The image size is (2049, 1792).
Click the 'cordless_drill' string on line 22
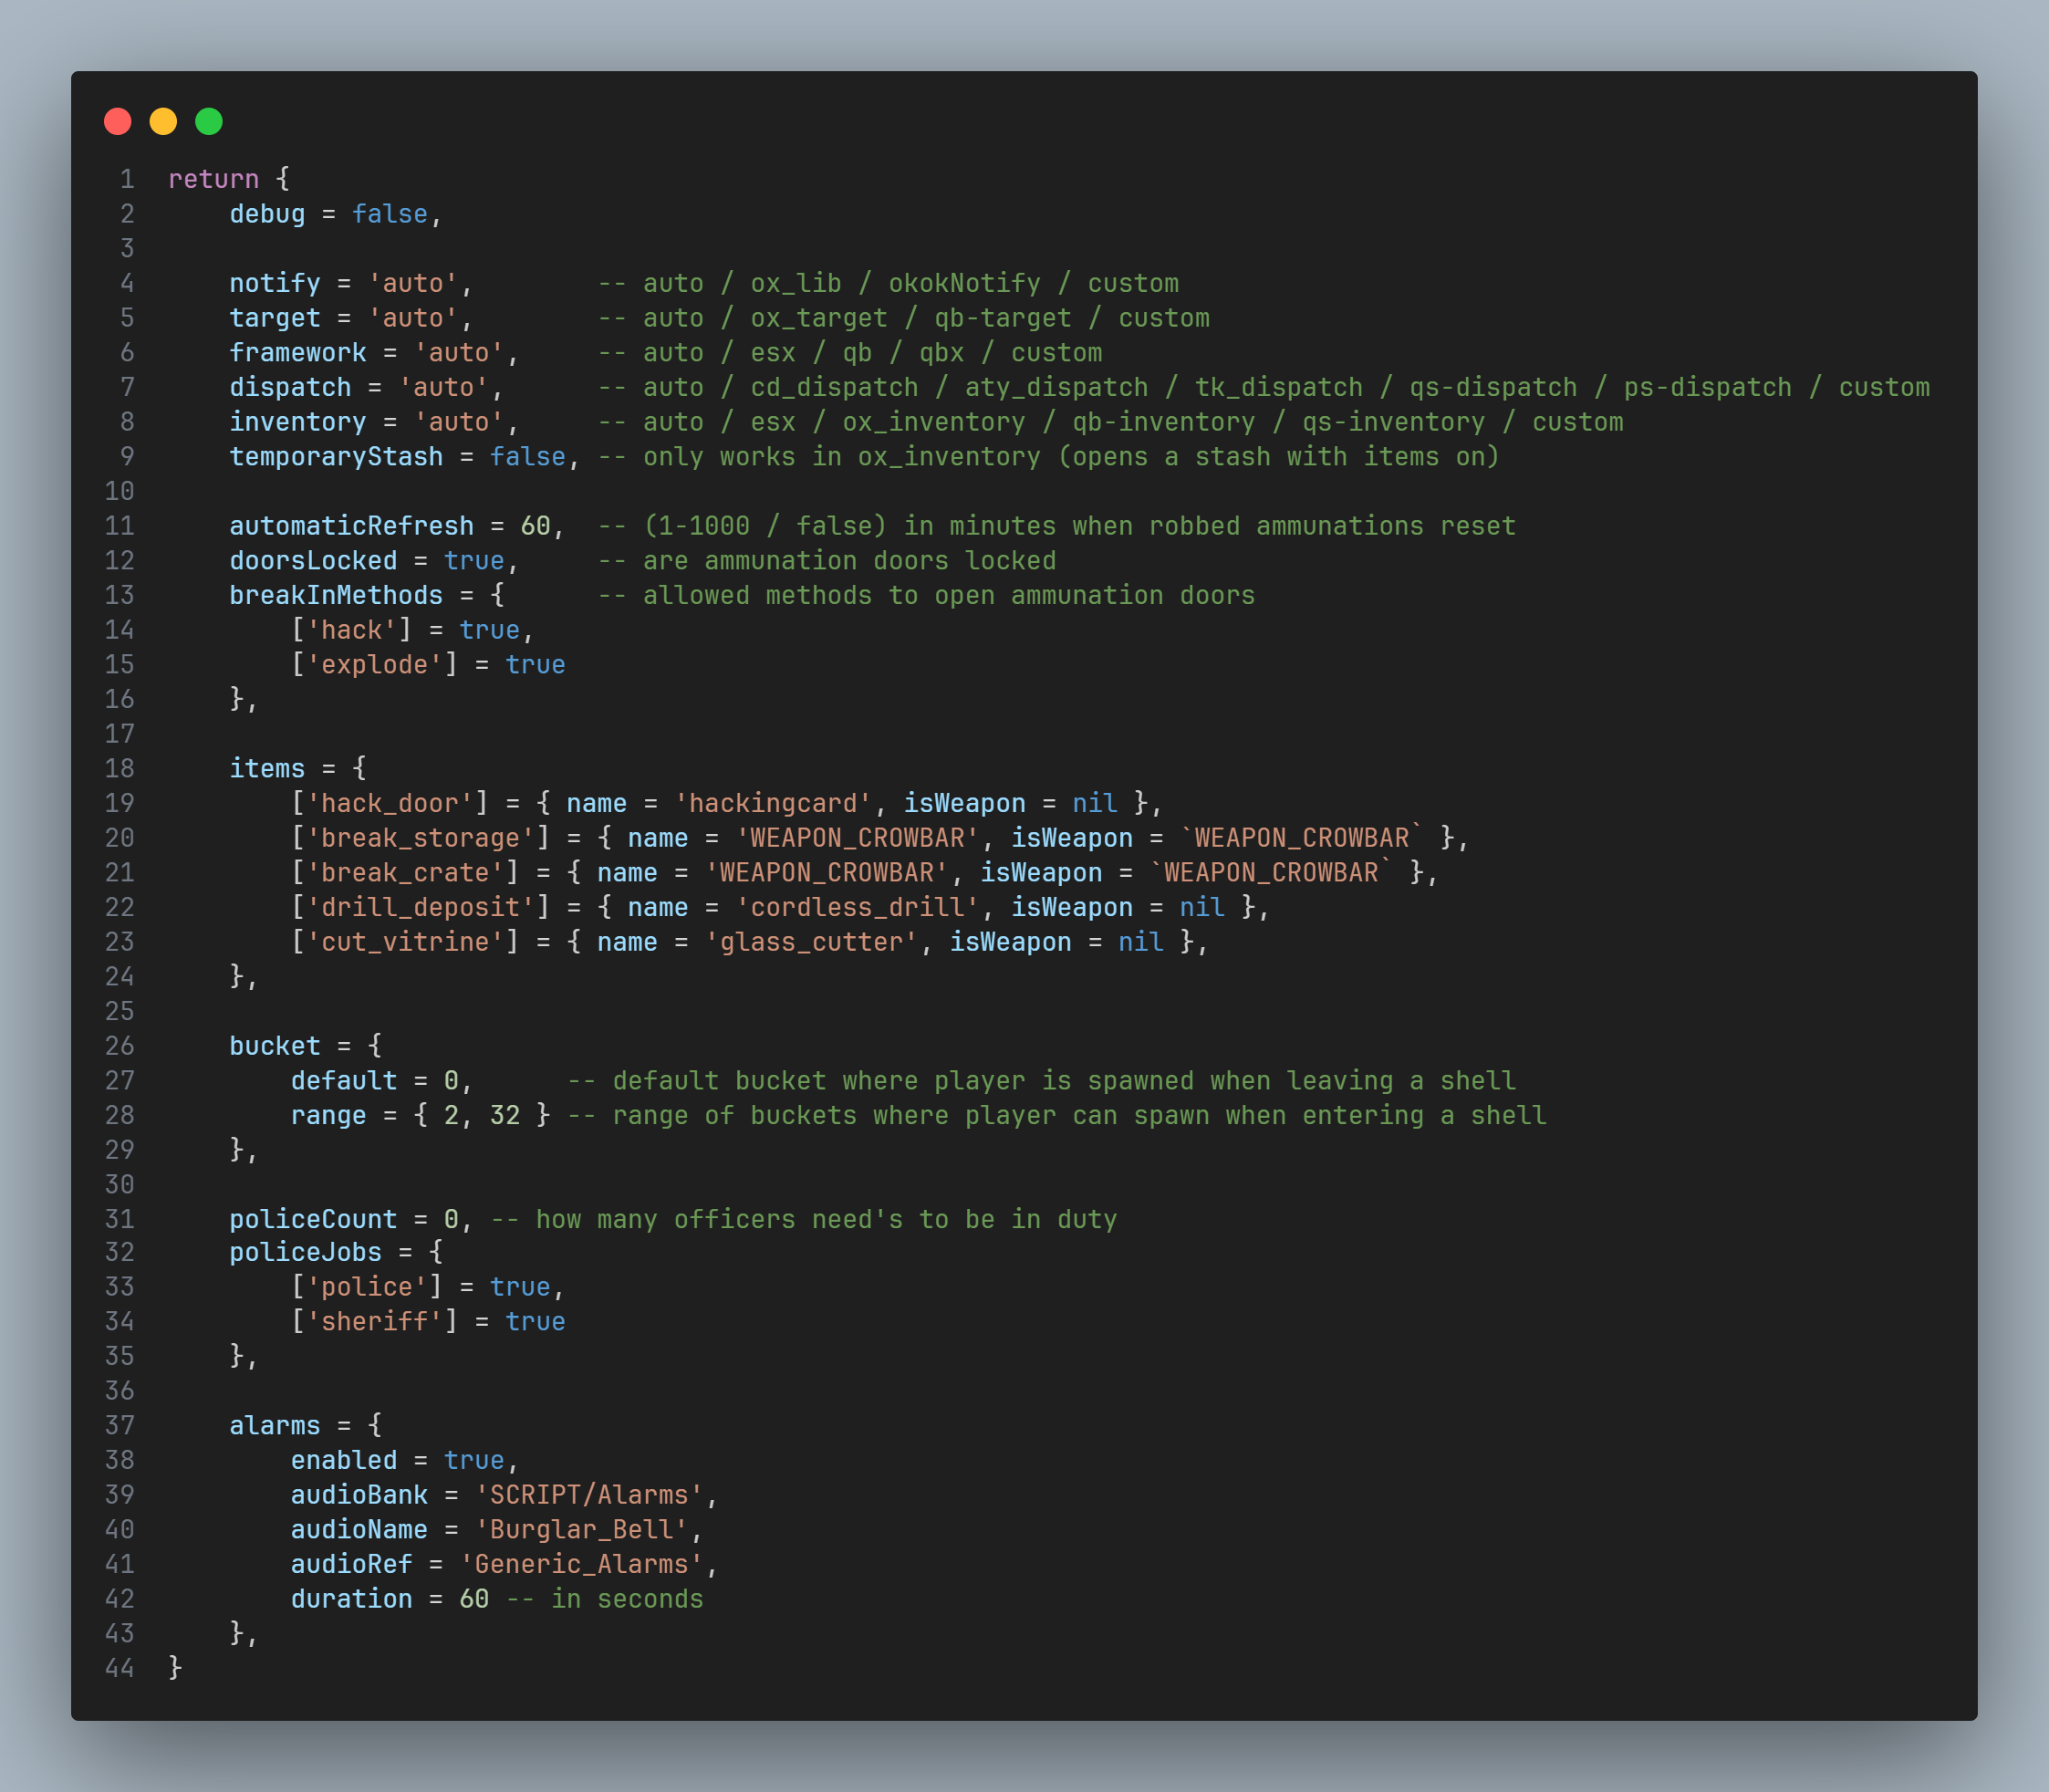pos(857,908)
